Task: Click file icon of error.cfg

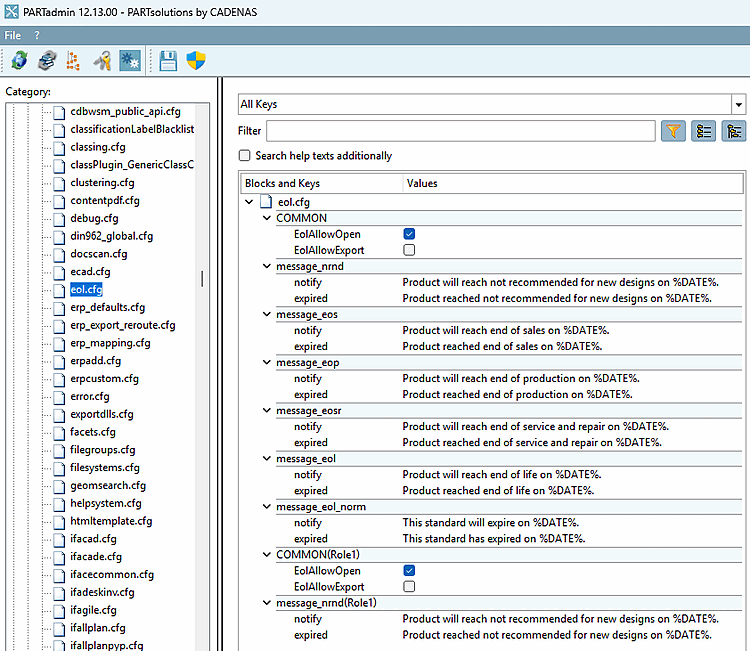Action: pyautogui.click(x=59, y=397)
